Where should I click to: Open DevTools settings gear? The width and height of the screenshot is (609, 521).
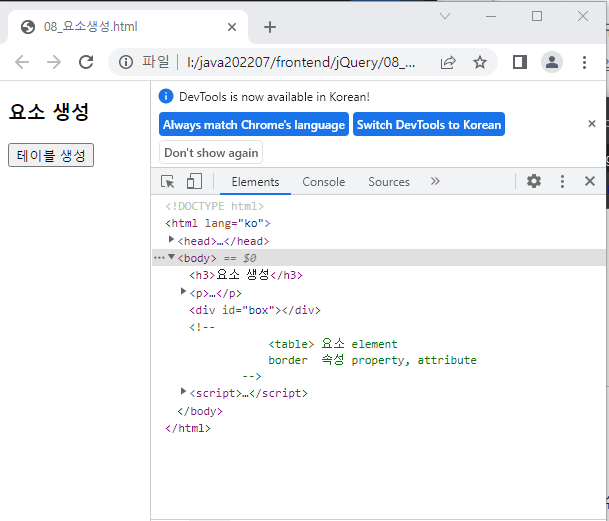(x=534, y=181)
